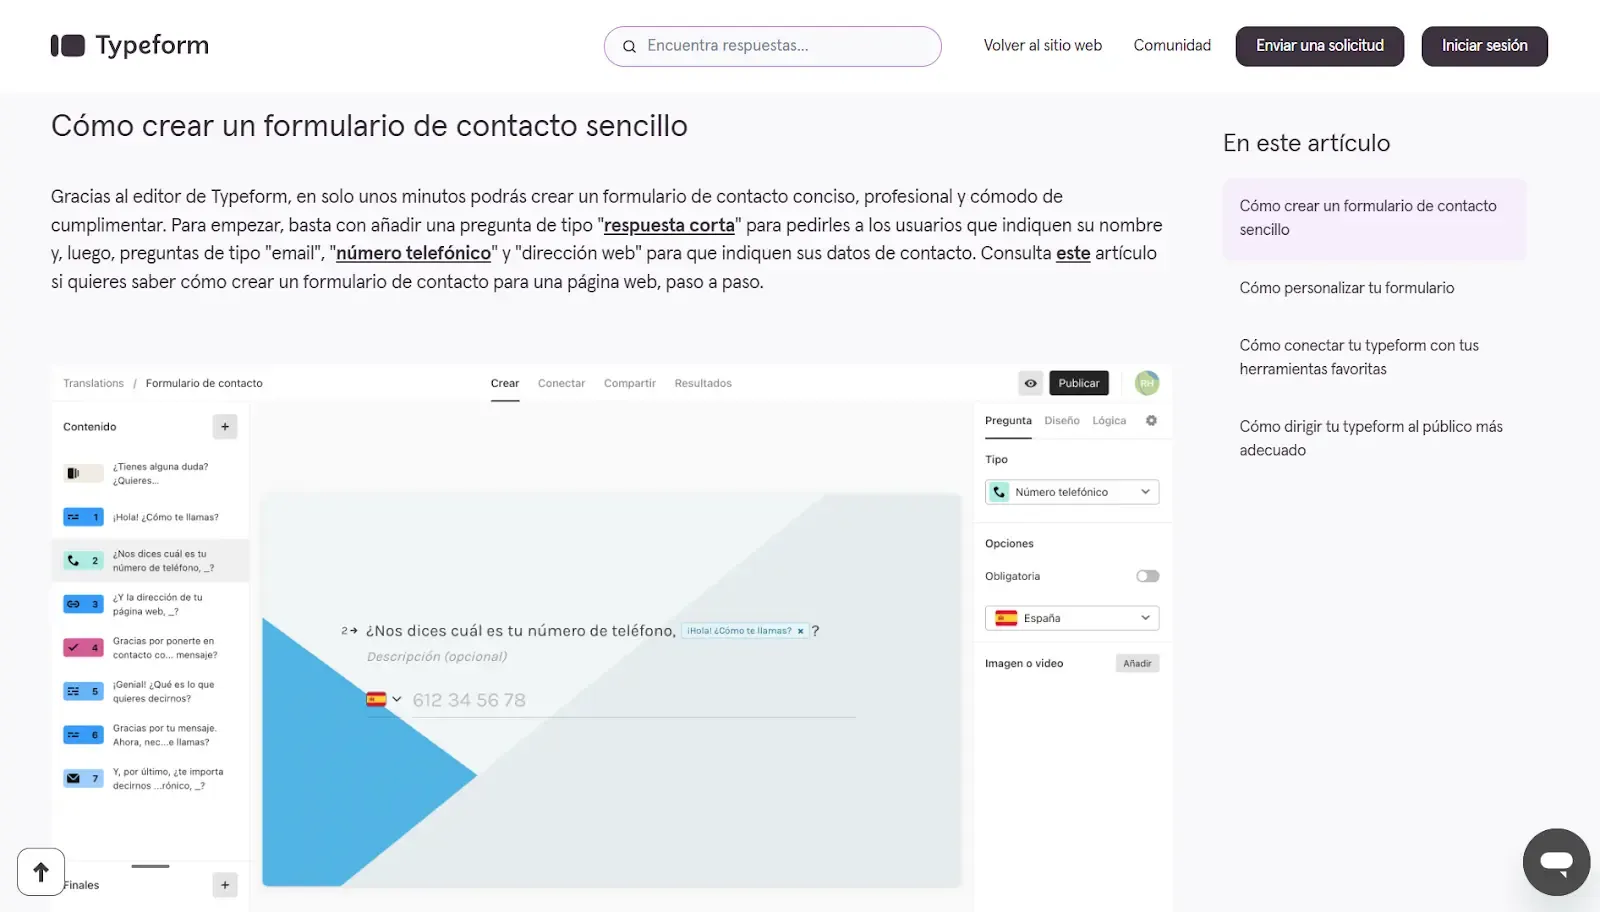Click the plus icon beside Contenido

(x=225, y=427)
